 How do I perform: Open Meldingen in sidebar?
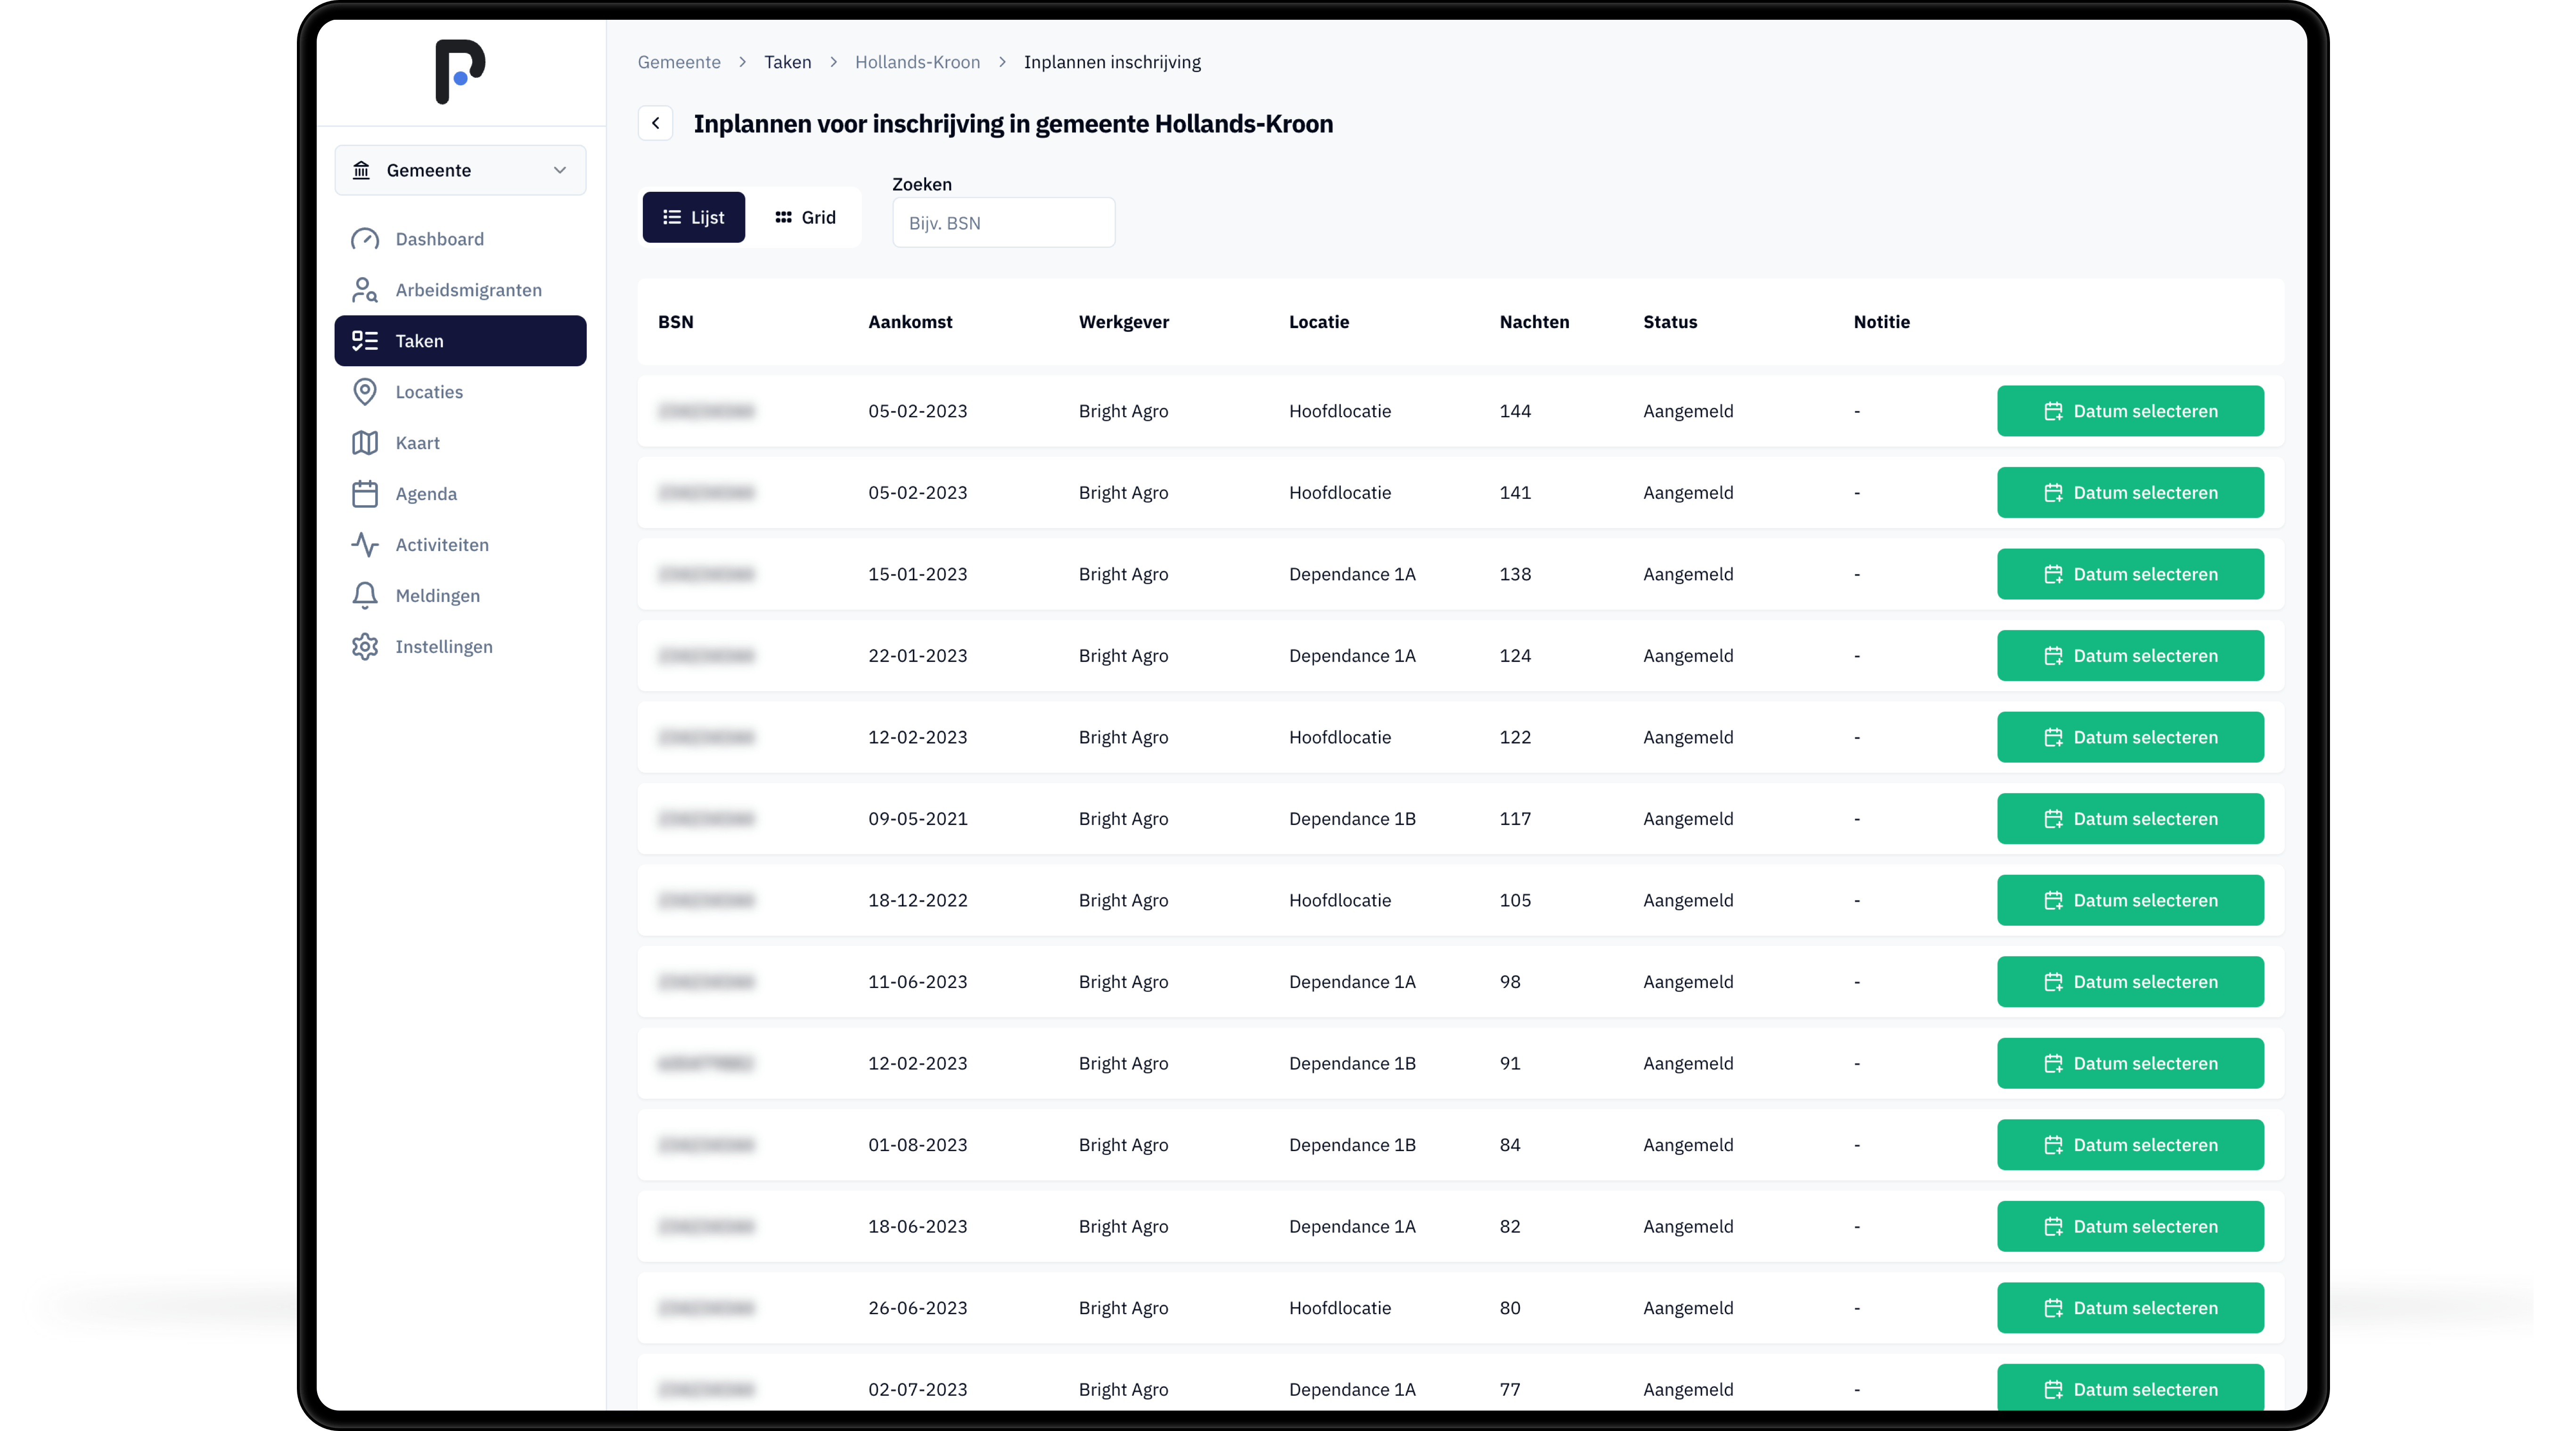pyautogui.click(x=460, y=596)
